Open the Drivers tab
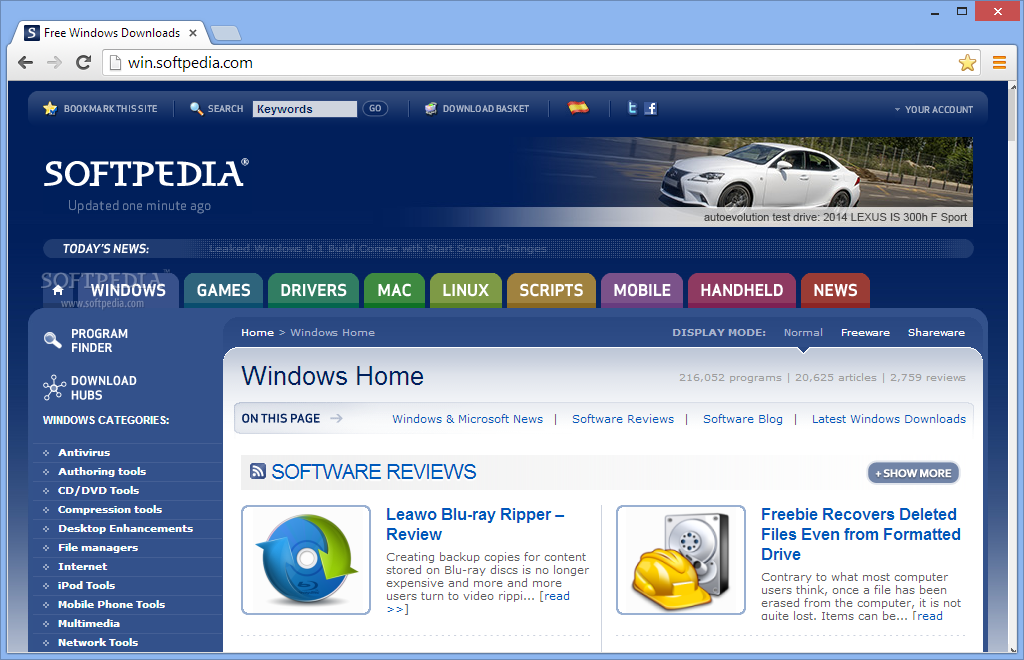Image resolution: width=1024 pixels, height=660 pixels. pyautogui.click(x=313, y=291)
